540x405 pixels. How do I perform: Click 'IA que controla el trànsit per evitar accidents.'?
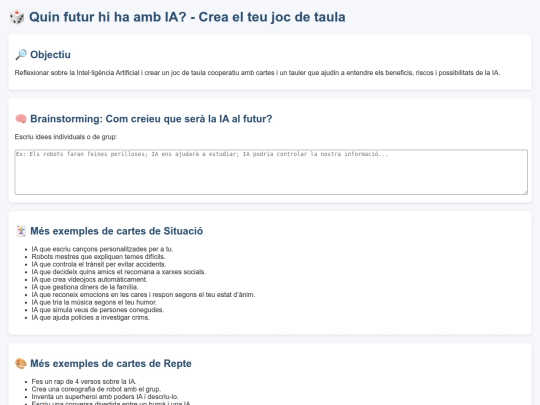pos(99,264)
